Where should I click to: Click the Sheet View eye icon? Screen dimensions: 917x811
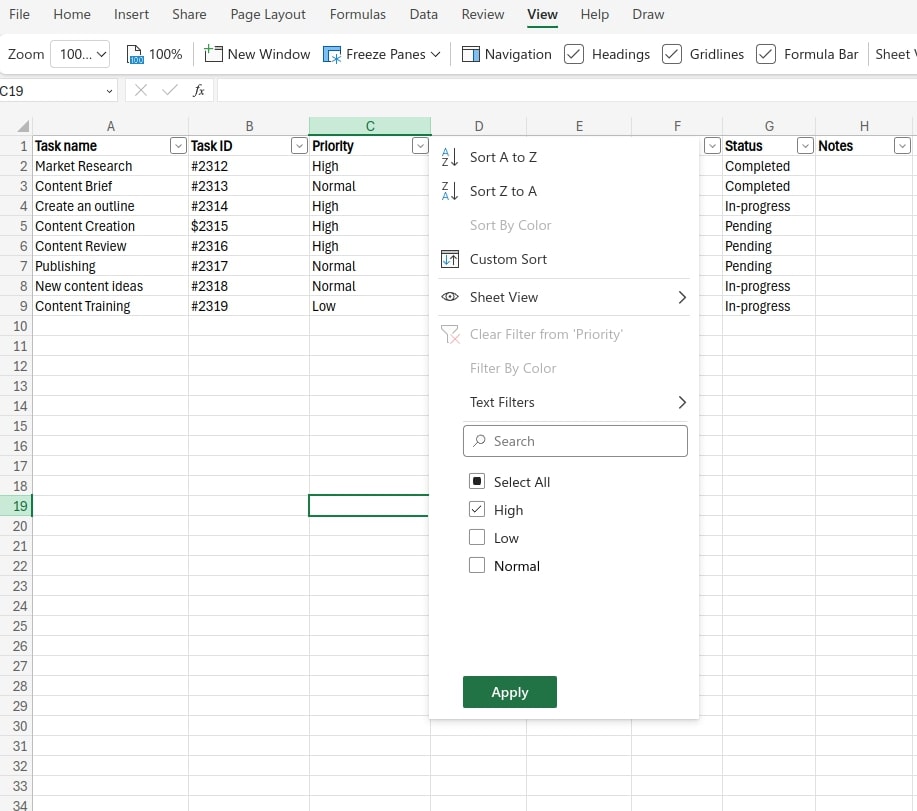pyautogui.click(x=450, y=297)
